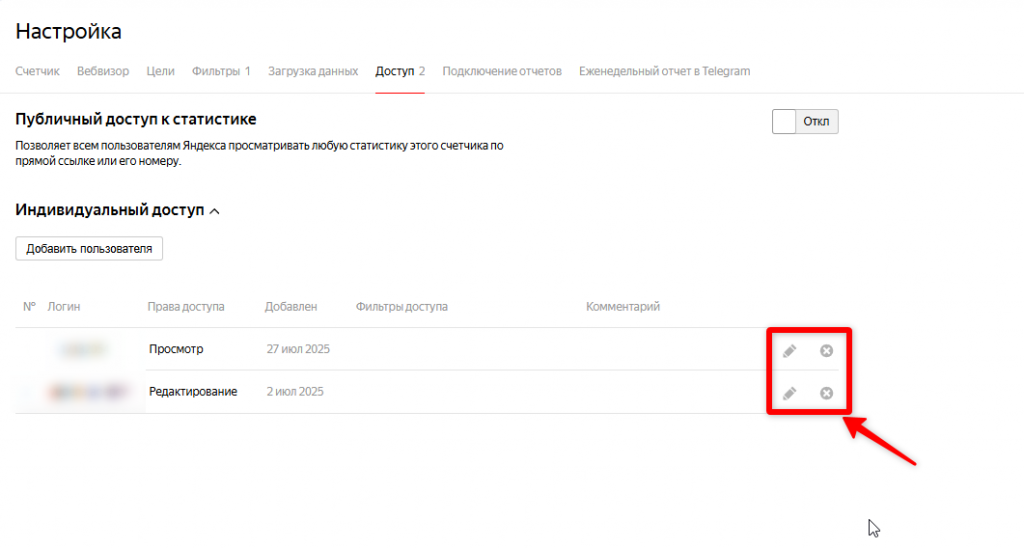
Task: Open Еженедельный отчет в Telegram tab
Action: (664, 71)
